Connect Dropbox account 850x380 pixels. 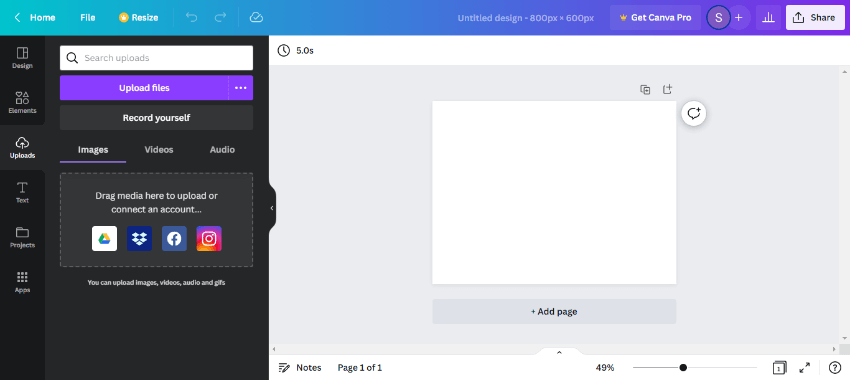139,239
